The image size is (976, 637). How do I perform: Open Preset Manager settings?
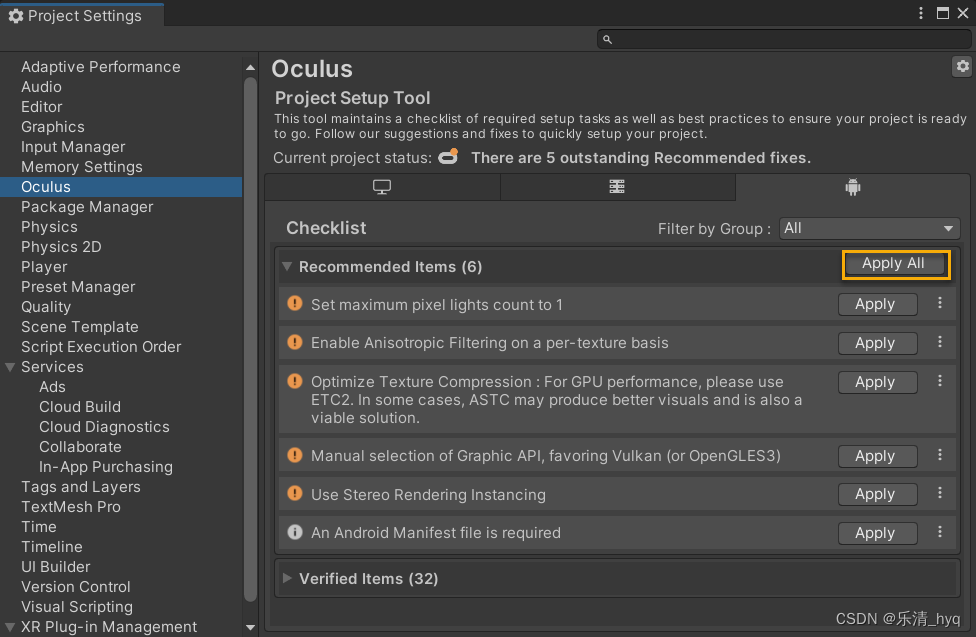[78, 286]
